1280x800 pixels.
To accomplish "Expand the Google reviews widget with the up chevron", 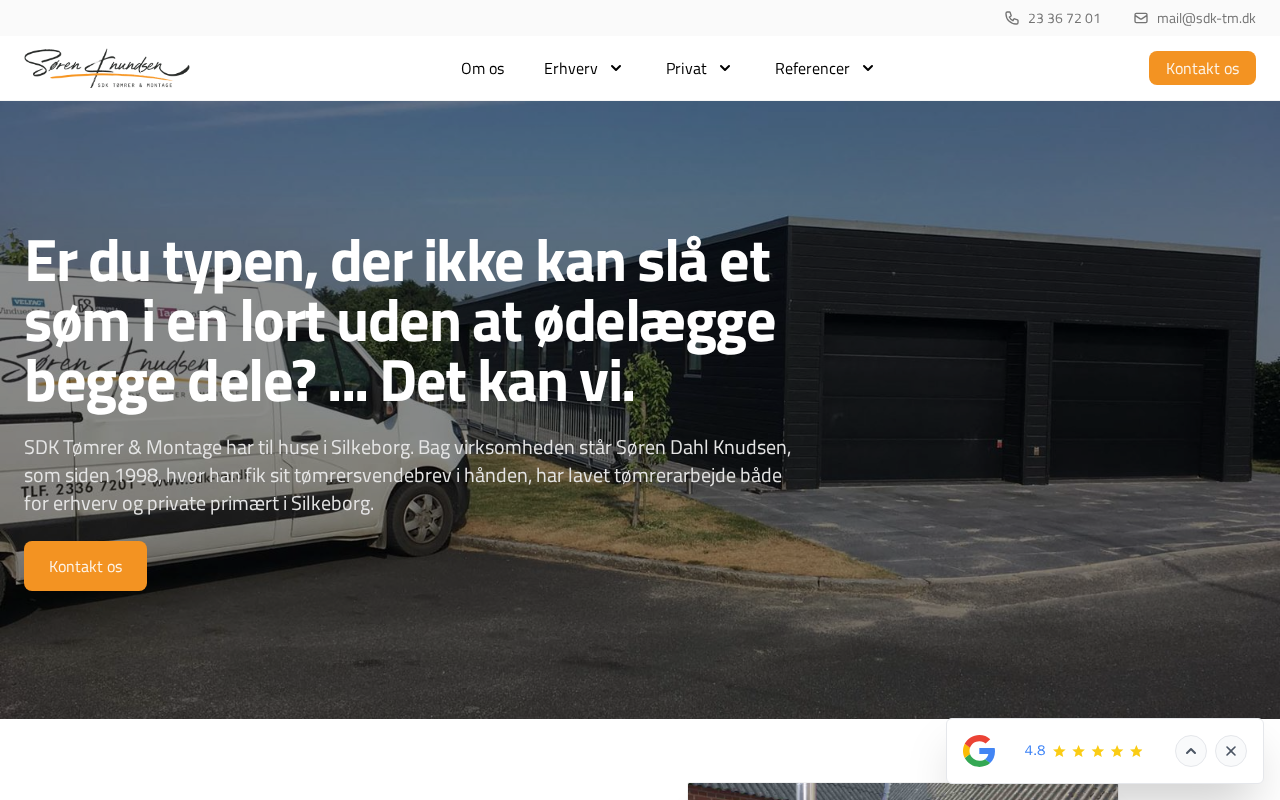I will (x=1191, y=751).
